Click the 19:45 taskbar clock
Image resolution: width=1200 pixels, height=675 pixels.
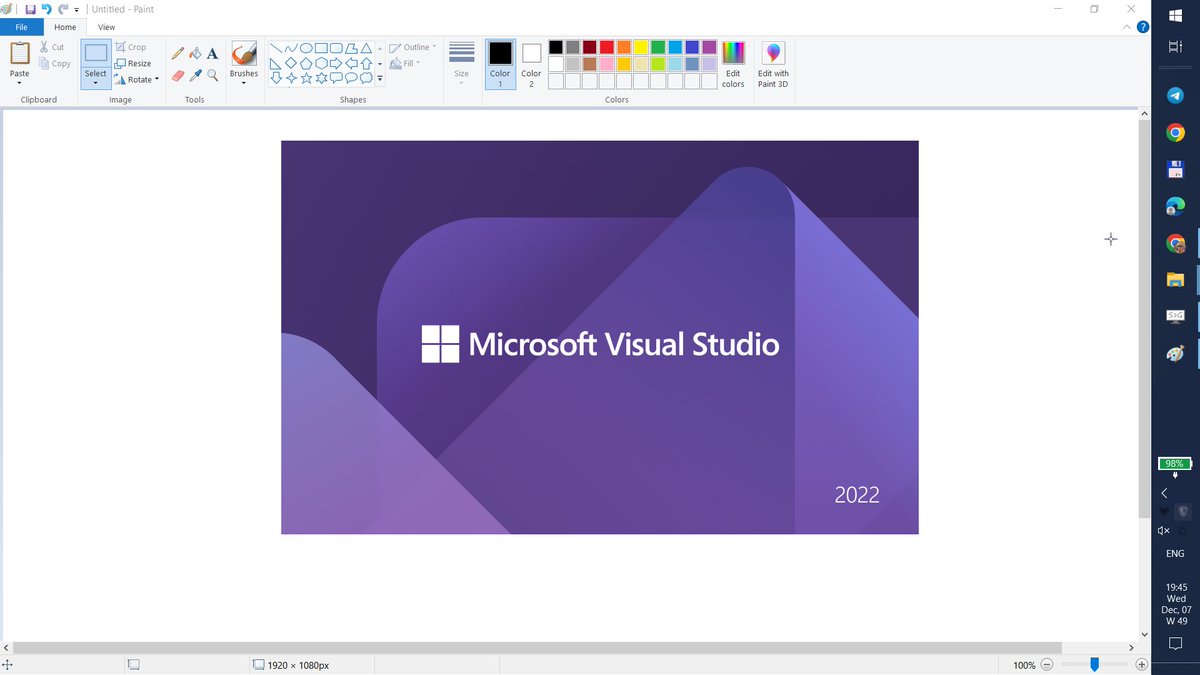[x=1176, y=588]
